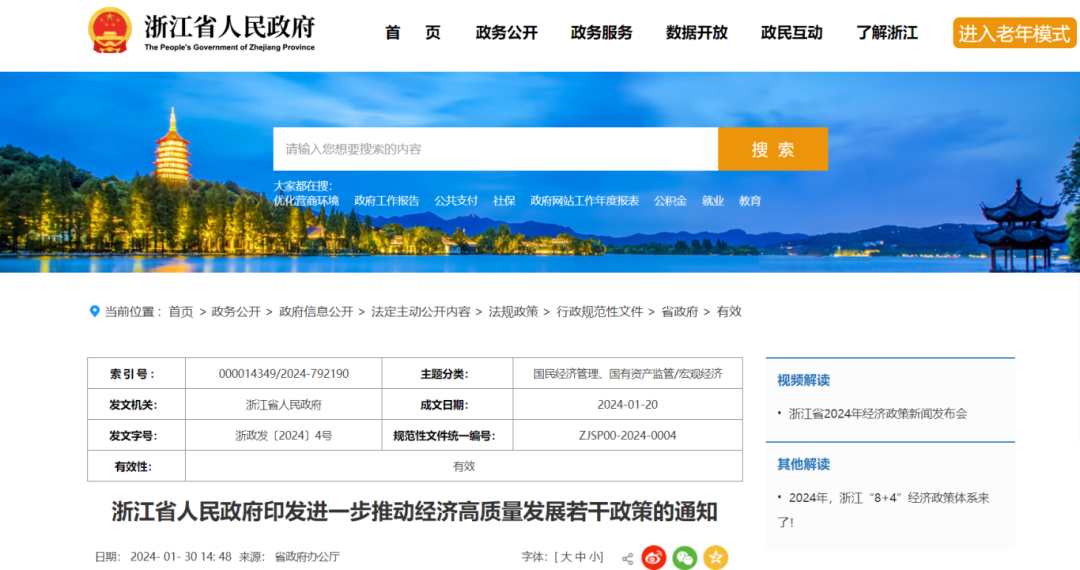Screen dimensions: 1080x570
Task: Open 浙江省2024年经济政策新闻发布会 video link
Action: click(878, 413)
